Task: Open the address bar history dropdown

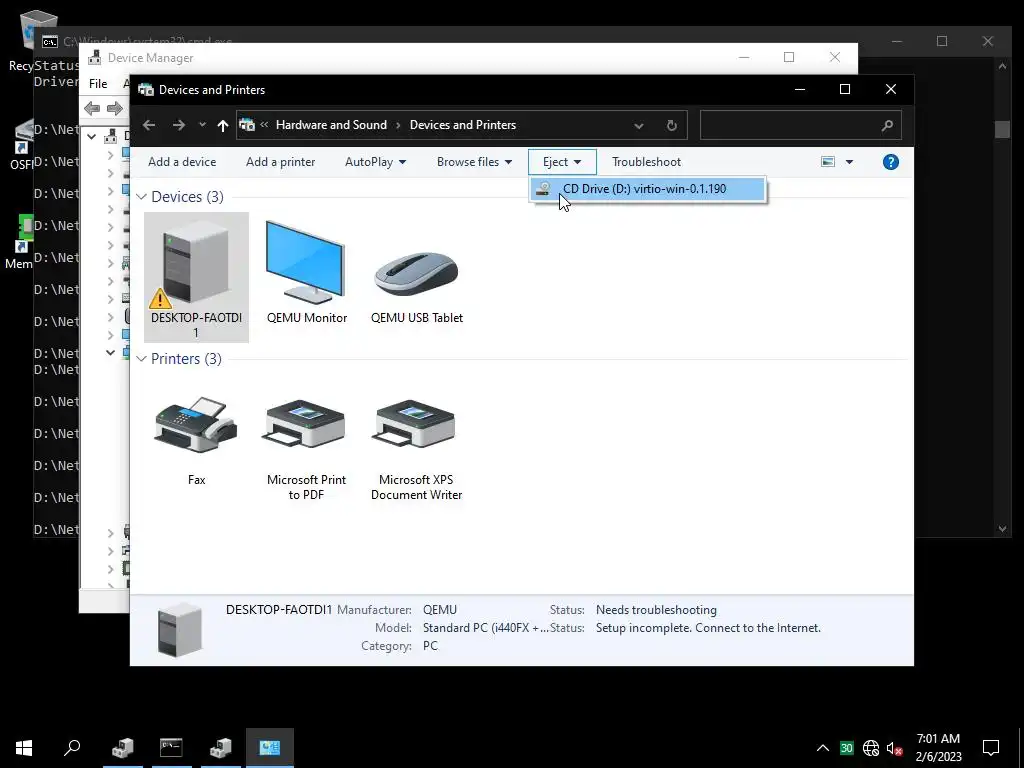Action: [639, 125]
